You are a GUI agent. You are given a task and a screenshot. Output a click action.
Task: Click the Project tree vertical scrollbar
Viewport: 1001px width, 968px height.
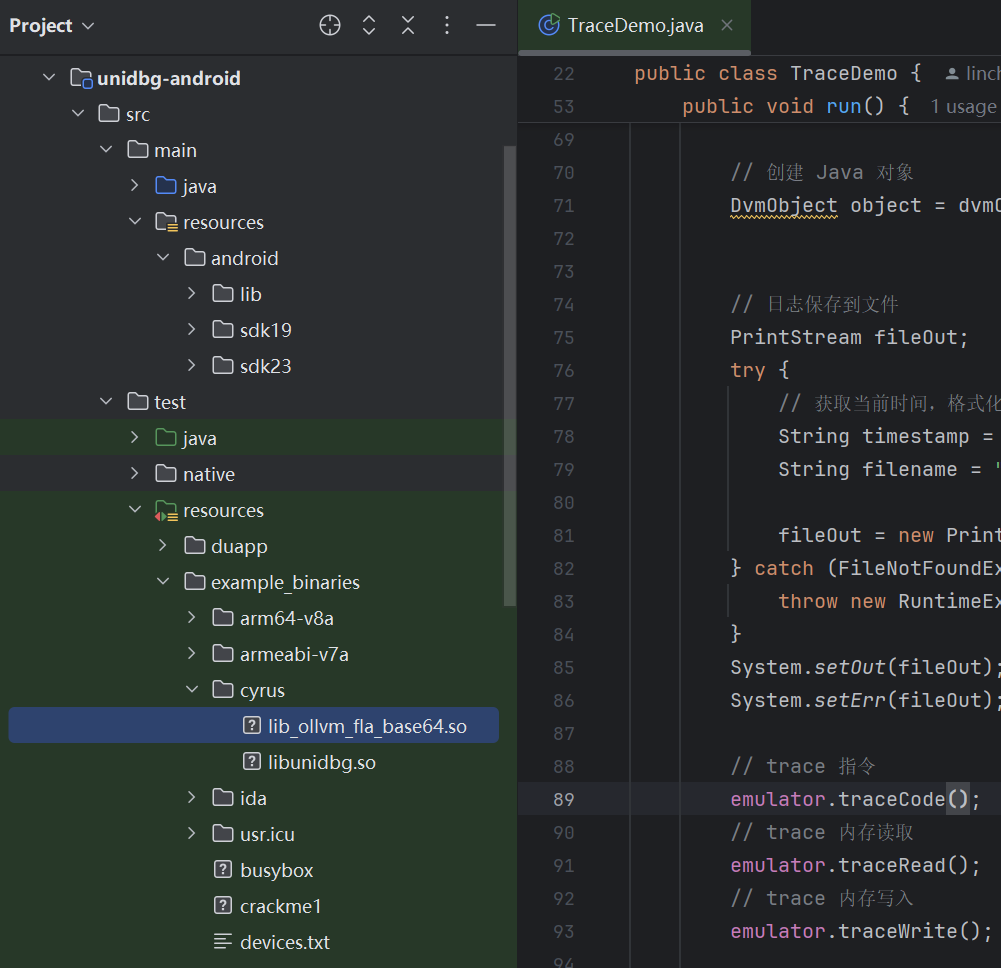coord(509,375)
